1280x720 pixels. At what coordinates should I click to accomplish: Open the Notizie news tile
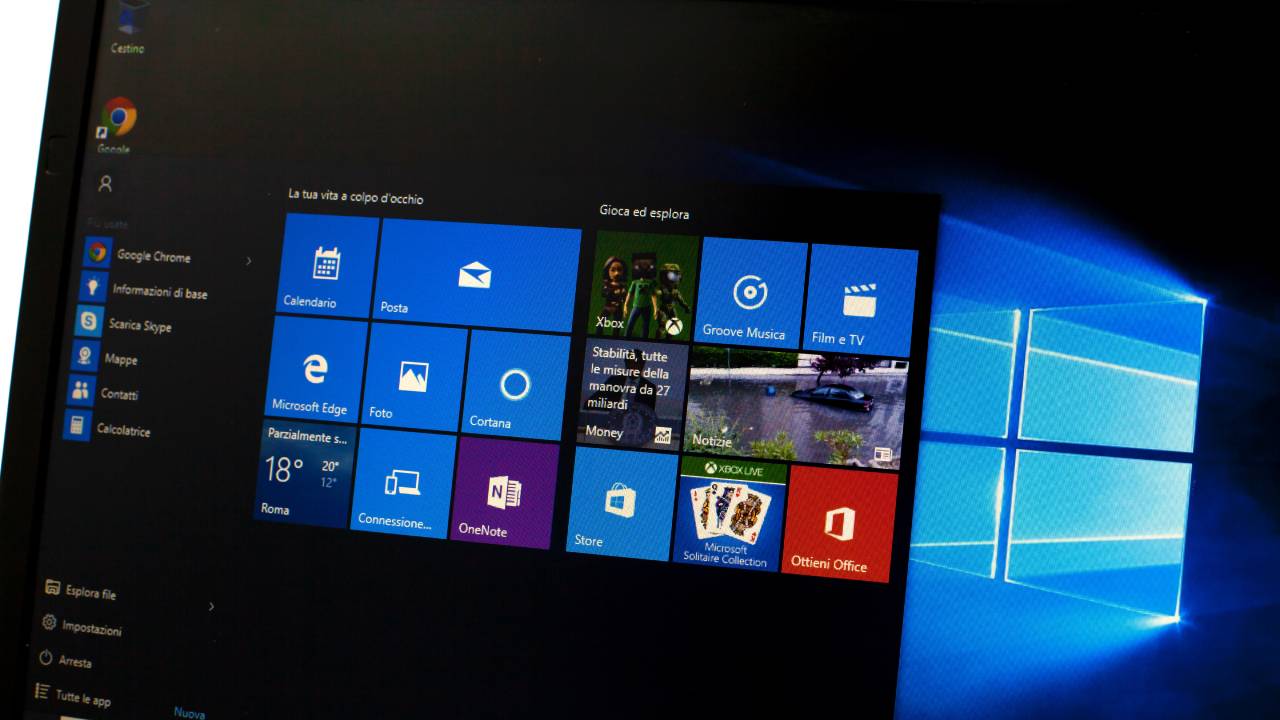click(x=797, y=407)
